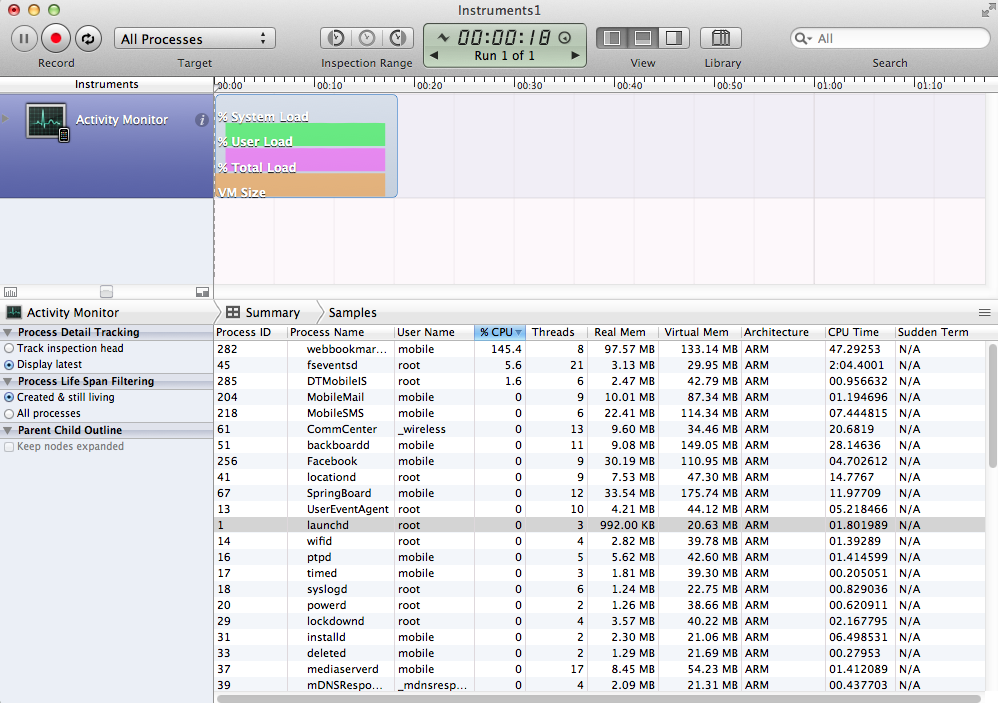Sort by Process ID column header
998x703 pixels.
tap(251, 332)
